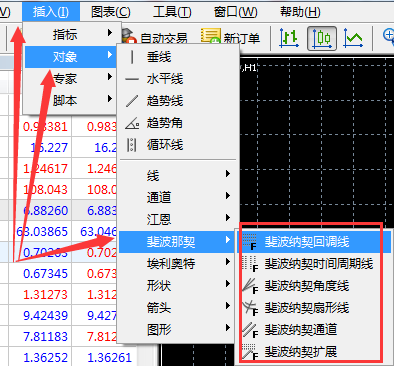Insert a 水平线 horizontal line
This screenshot has height=366, width=394.
point(178,79)
